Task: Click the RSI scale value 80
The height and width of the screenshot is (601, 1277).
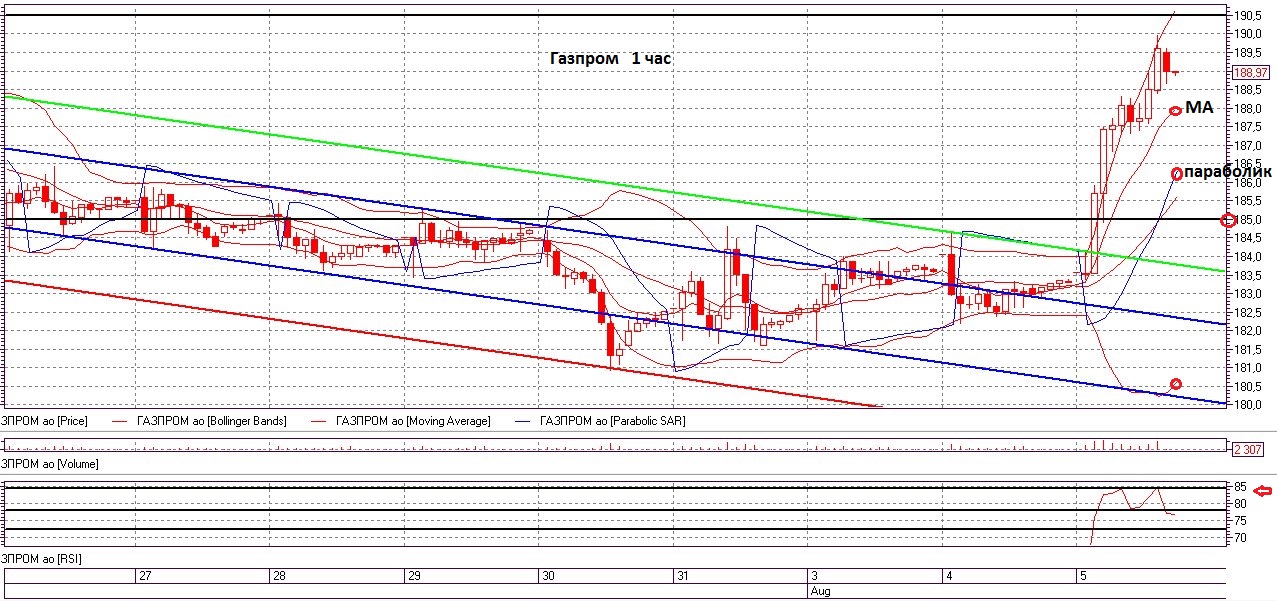Action: (1240, 504)
